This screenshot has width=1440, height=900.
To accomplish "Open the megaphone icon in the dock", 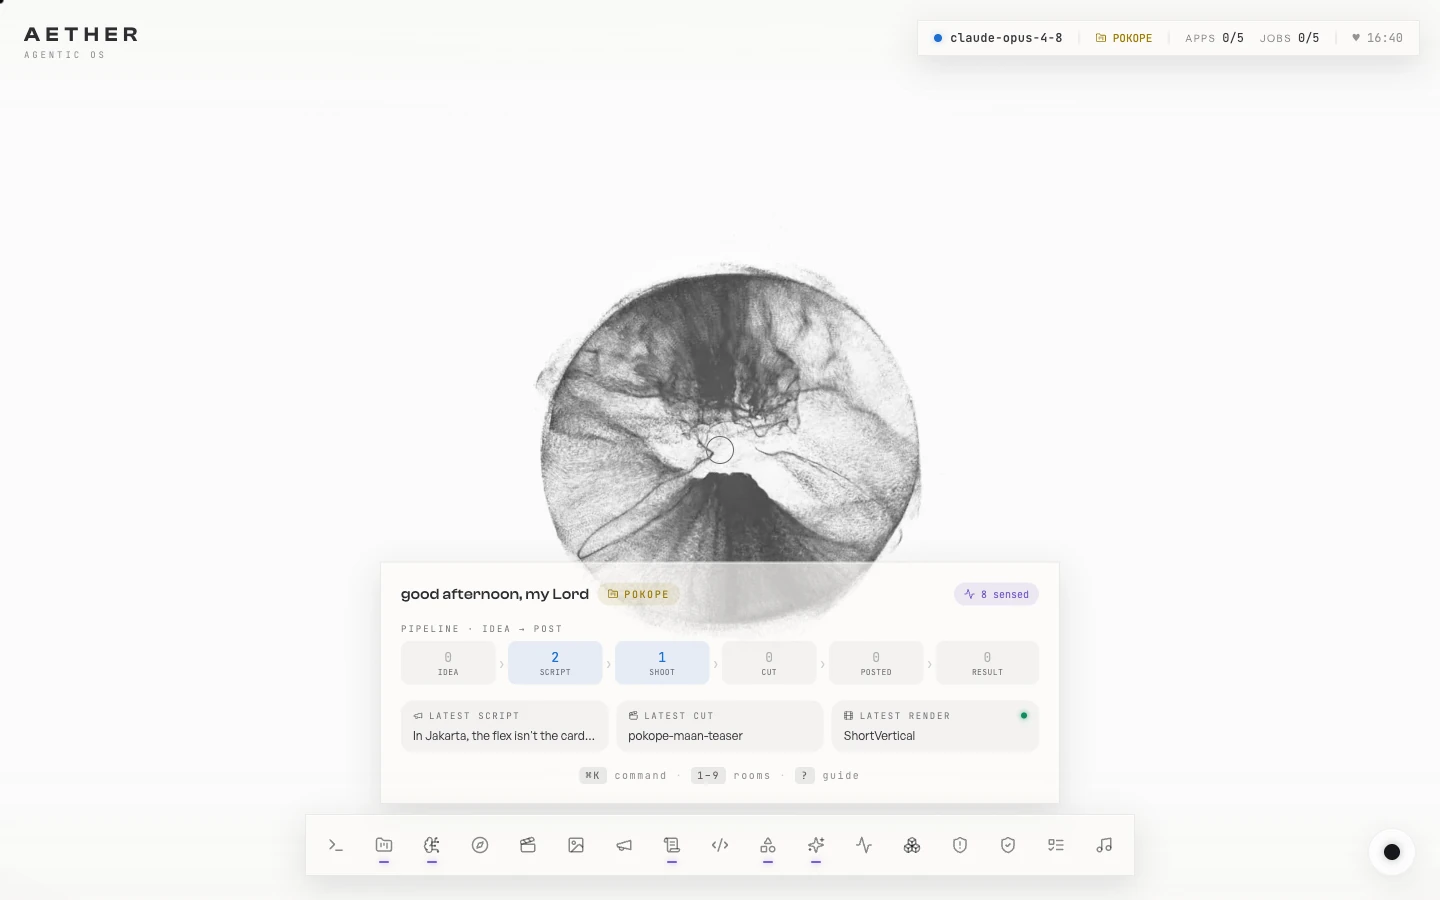I will click(x=624, y=845).
